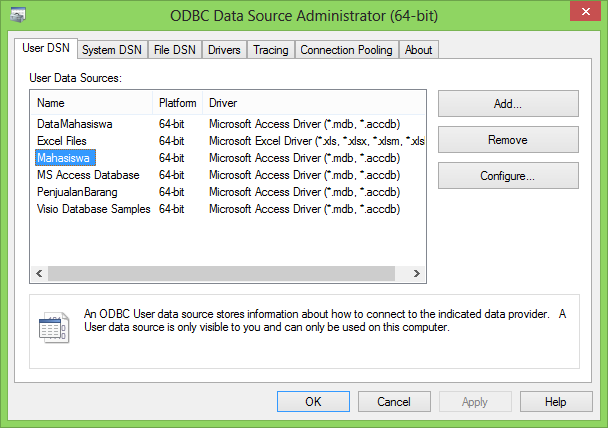Click the Cancel button

[x=394, y=402]
